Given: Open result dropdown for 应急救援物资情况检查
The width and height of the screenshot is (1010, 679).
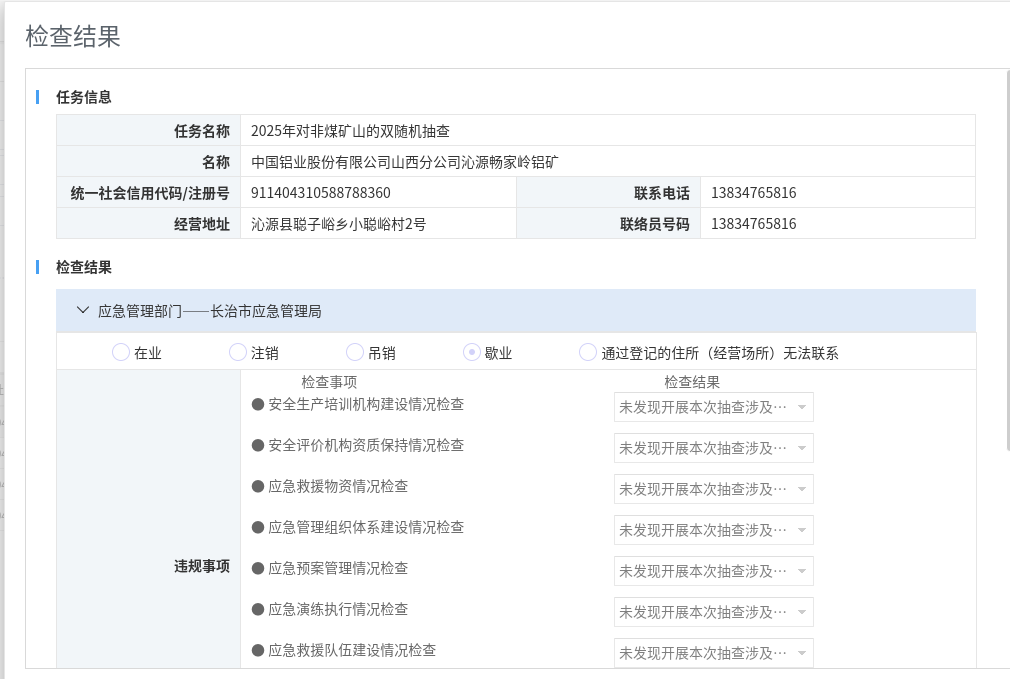Looking at the screenshot, I should (x=713, y=489).
